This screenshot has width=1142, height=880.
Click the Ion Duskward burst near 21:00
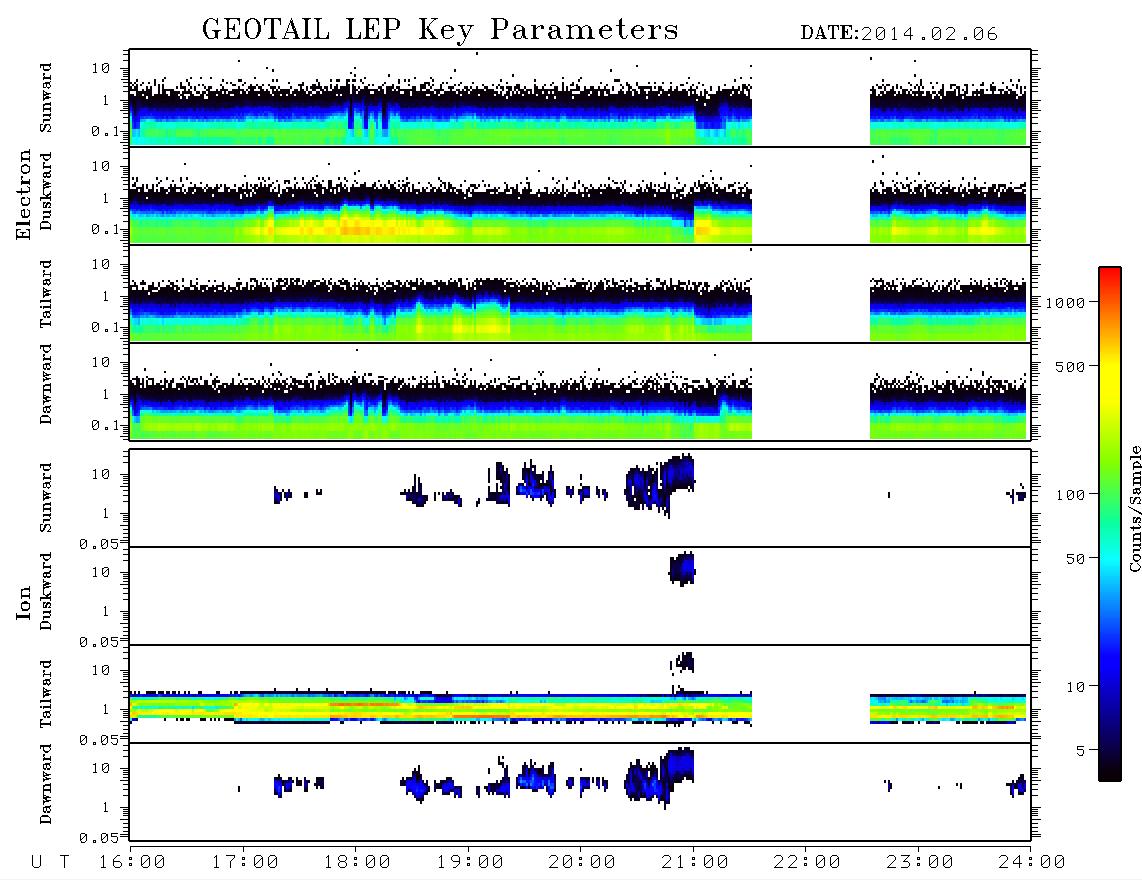[682, 569]
